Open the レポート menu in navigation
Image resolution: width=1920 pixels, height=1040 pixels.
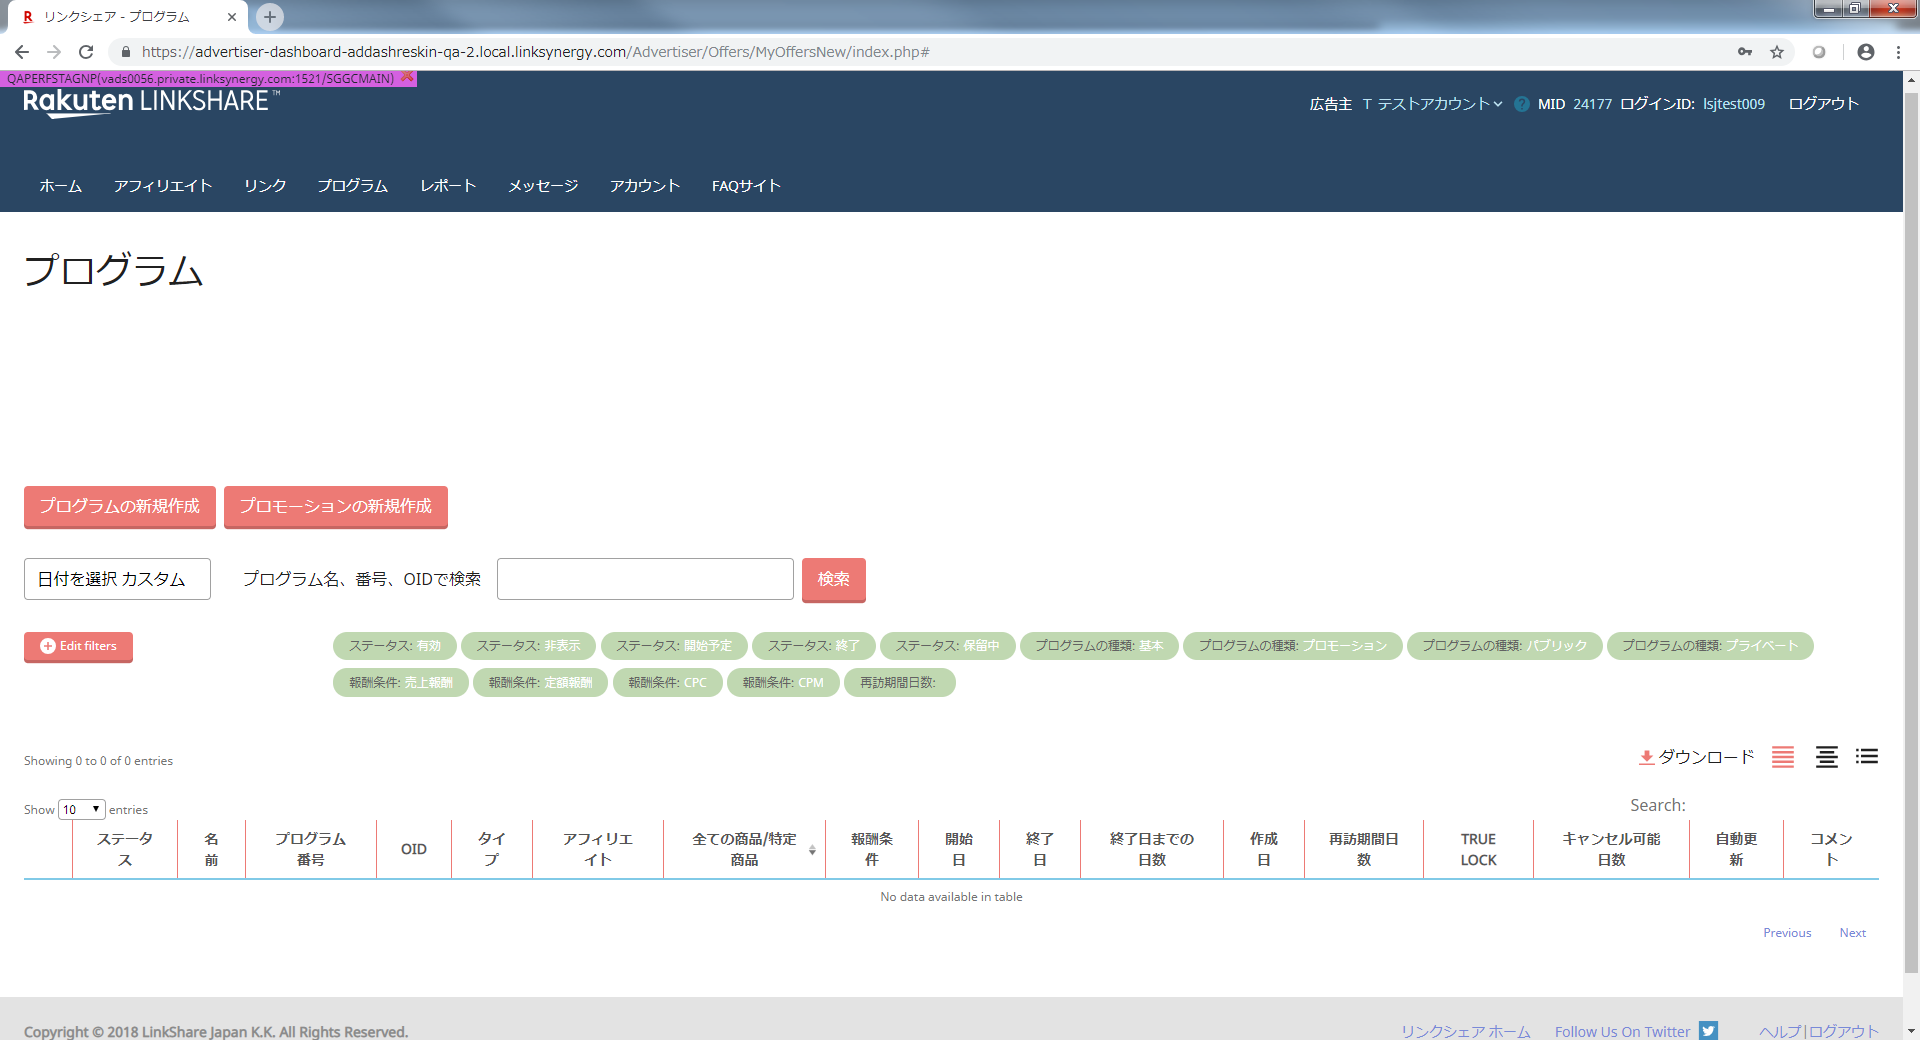(448, 186)
